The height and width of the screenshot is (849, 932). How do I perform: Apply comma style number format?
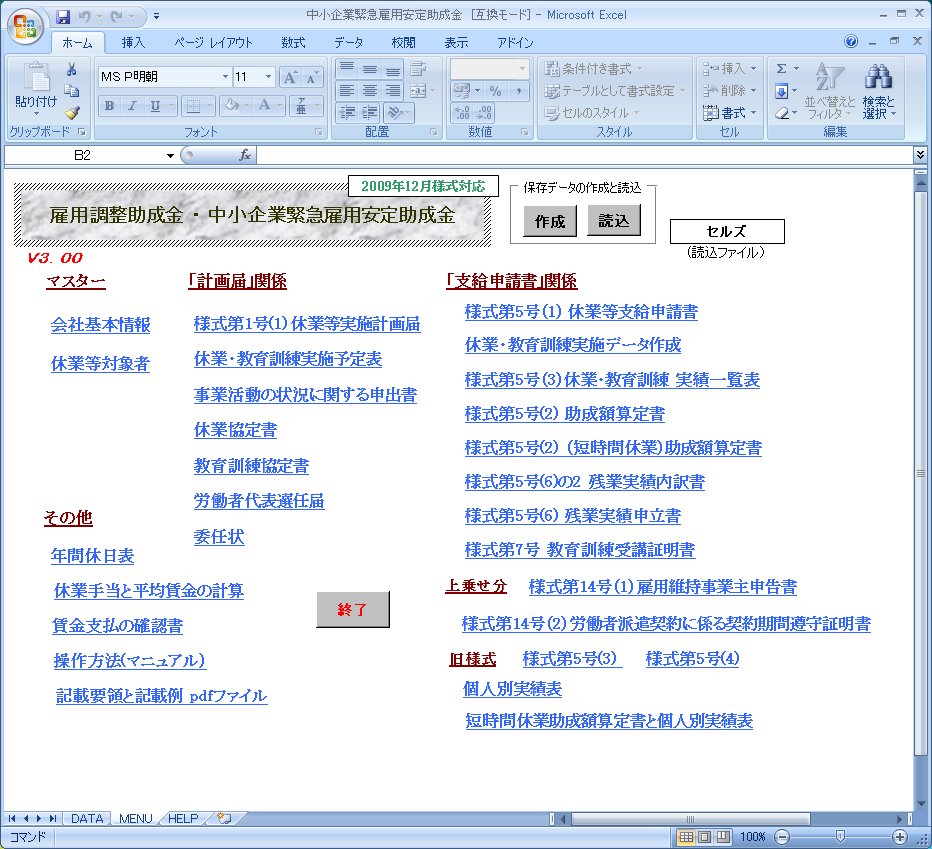point(518,90)
